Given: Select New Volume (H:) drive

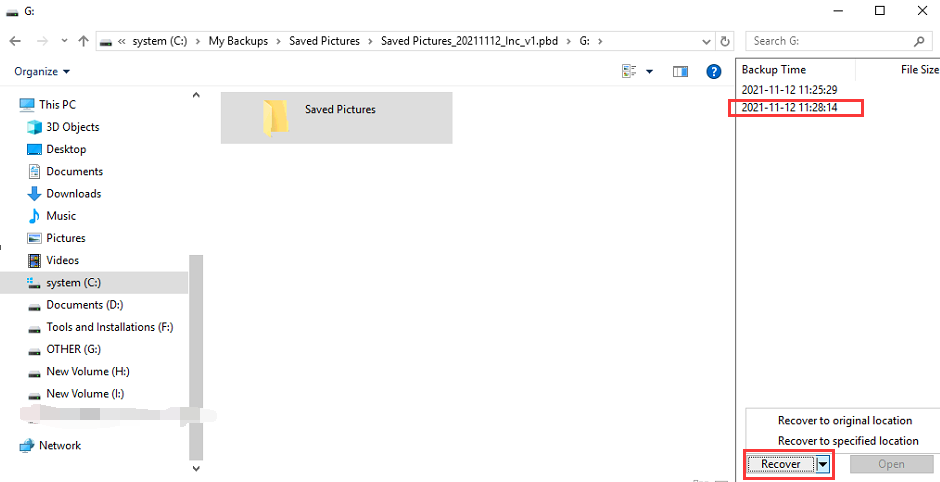Looking at the screenshot, I should [x=88, y=371].
